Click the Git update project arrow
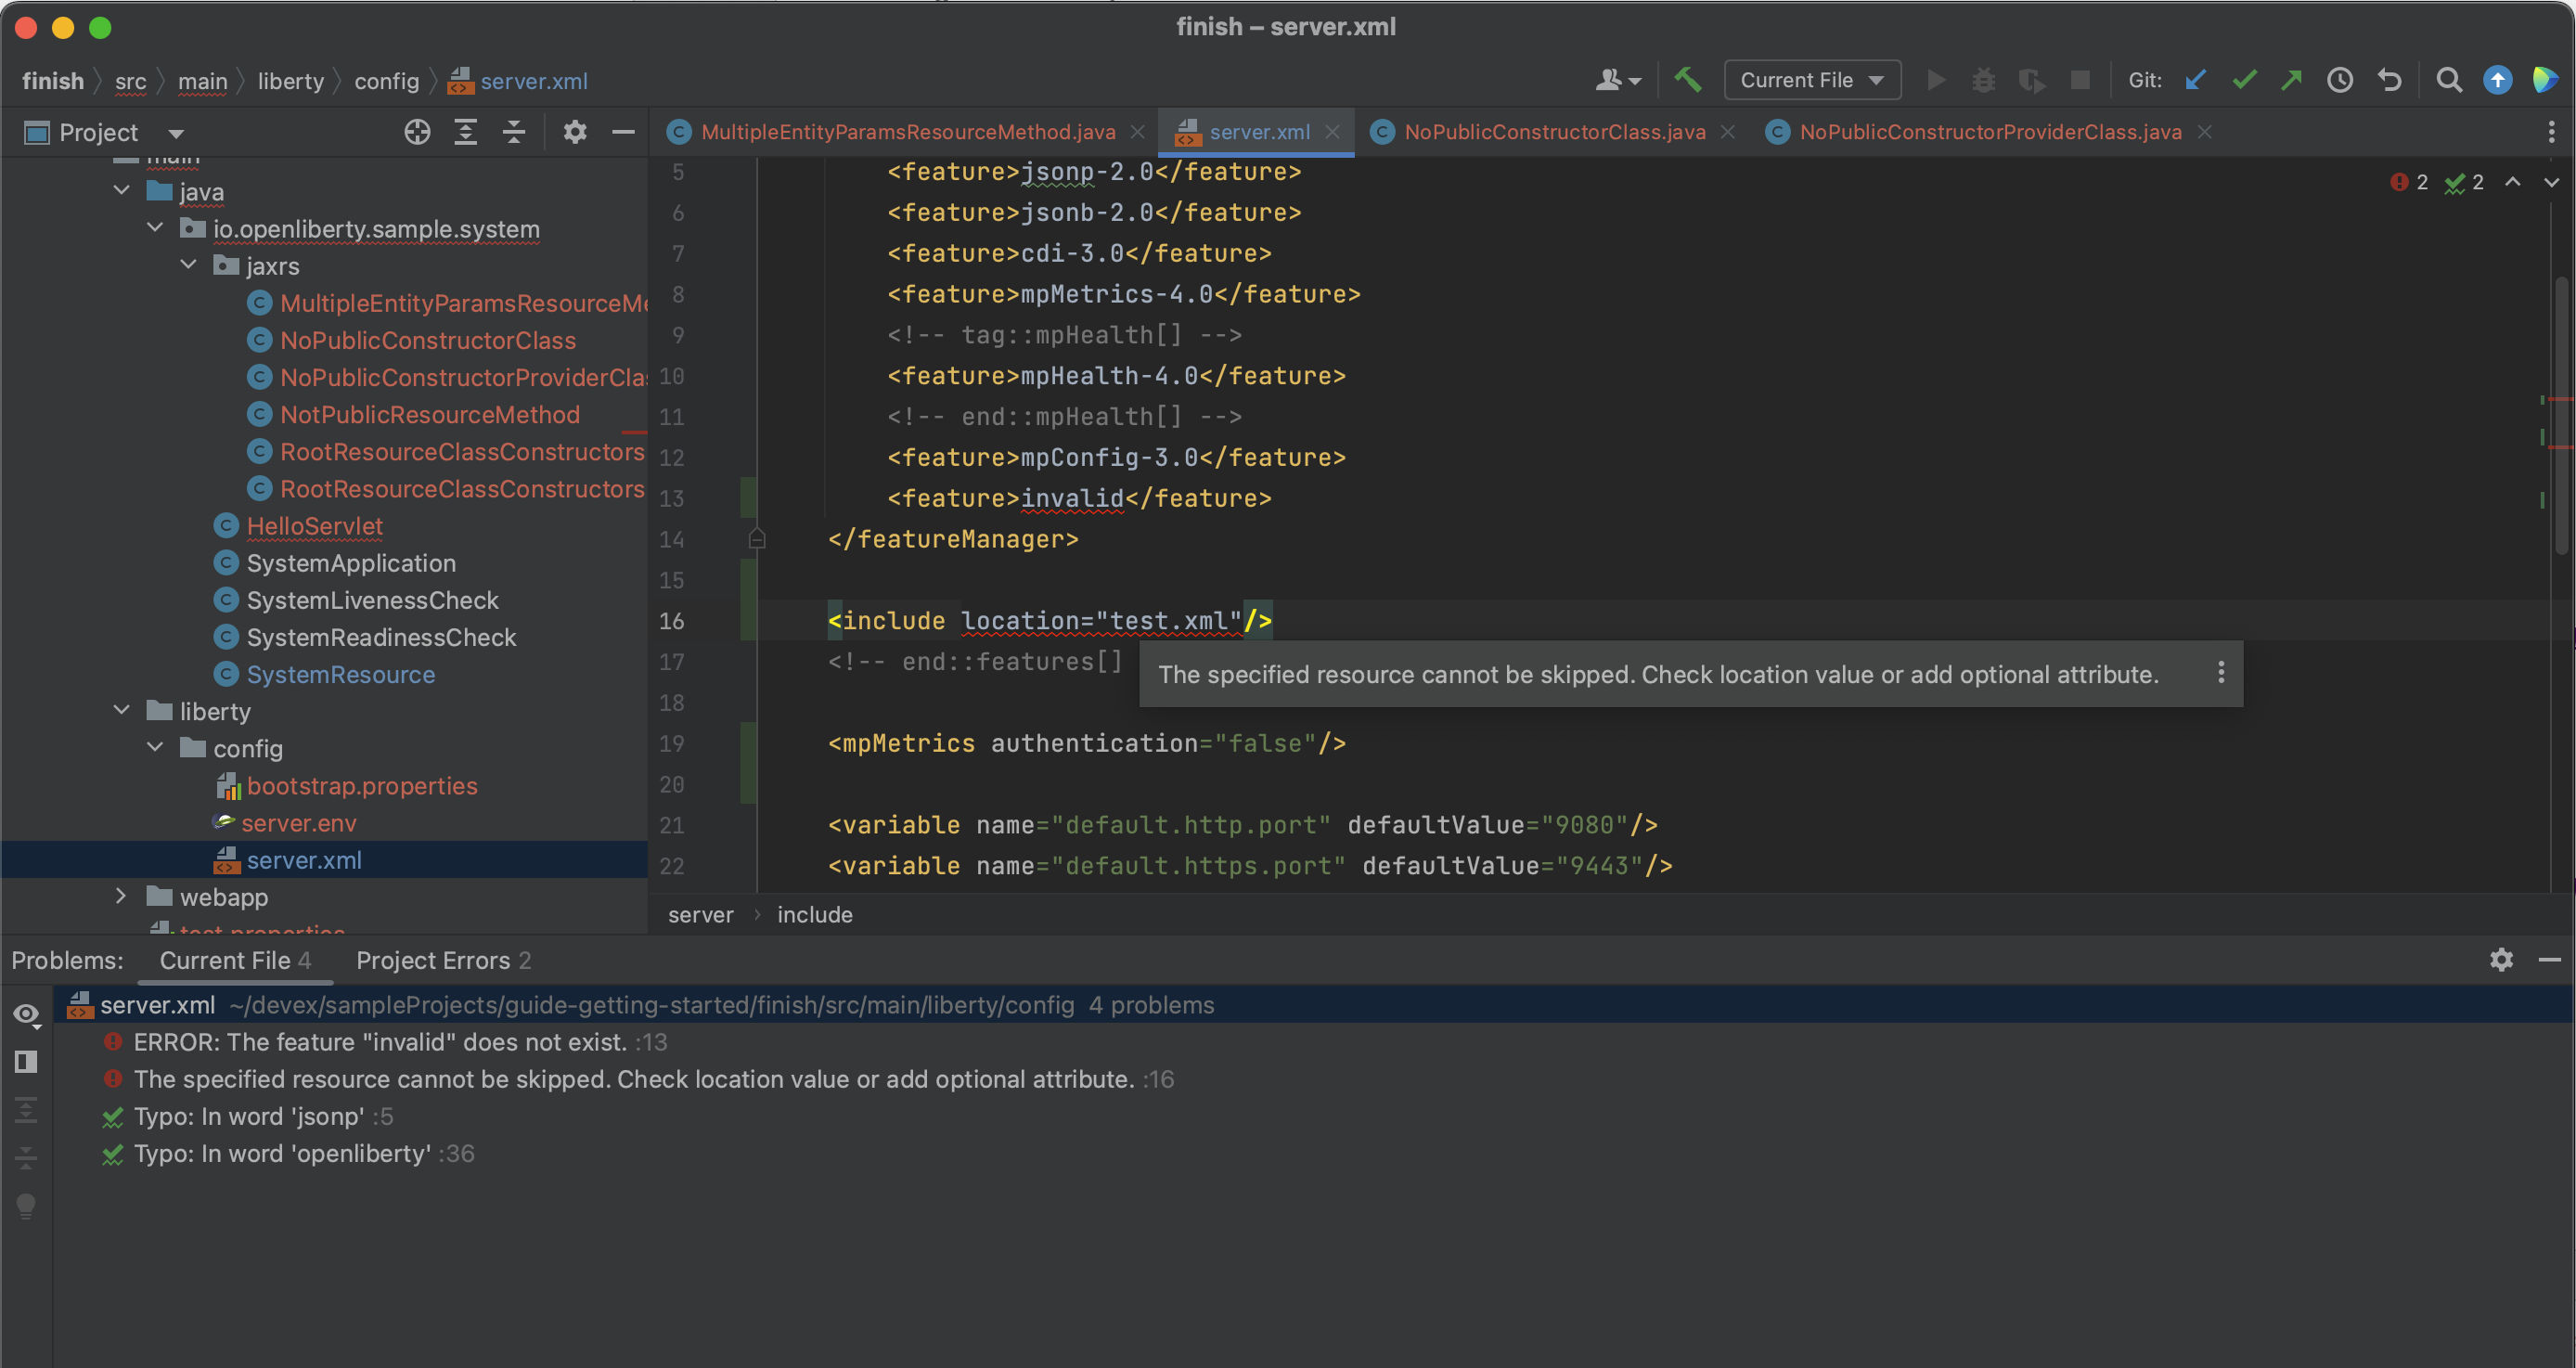2576x1368 pixels. 2195,80
